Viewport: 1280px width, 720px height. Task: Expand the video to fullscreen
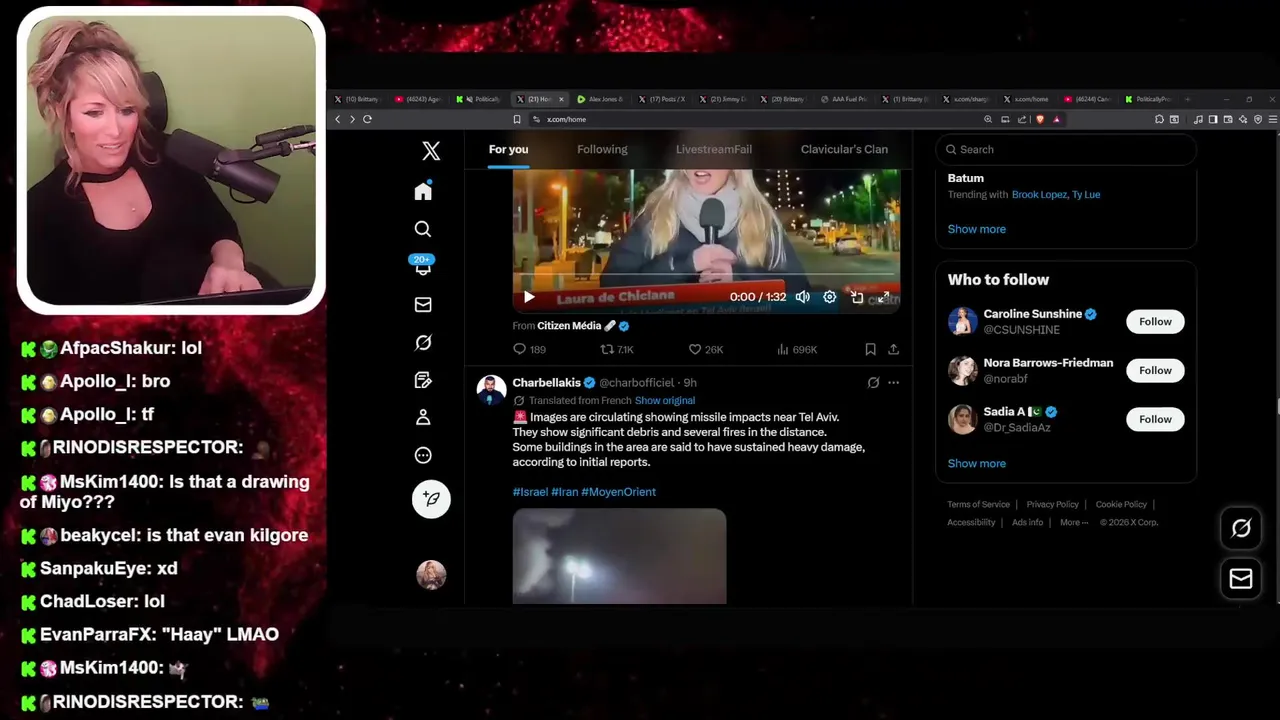883,297
